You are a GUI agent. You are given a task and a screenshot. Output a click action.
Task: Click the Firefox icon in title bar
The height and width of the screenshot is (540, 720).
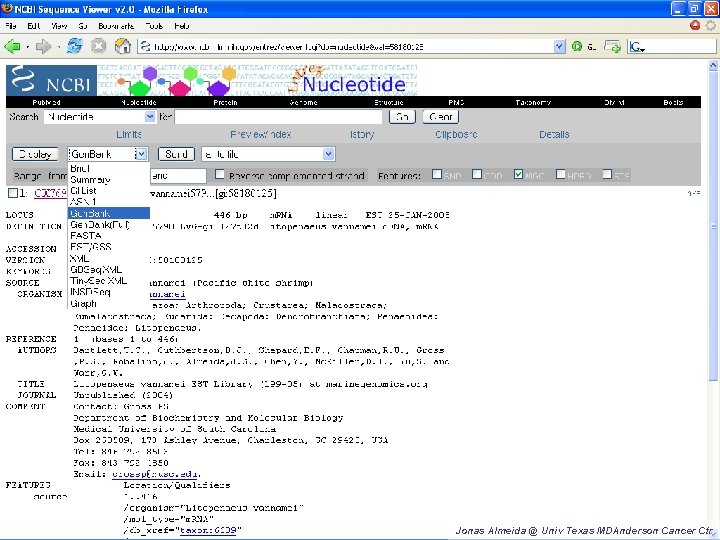[6, 9]
